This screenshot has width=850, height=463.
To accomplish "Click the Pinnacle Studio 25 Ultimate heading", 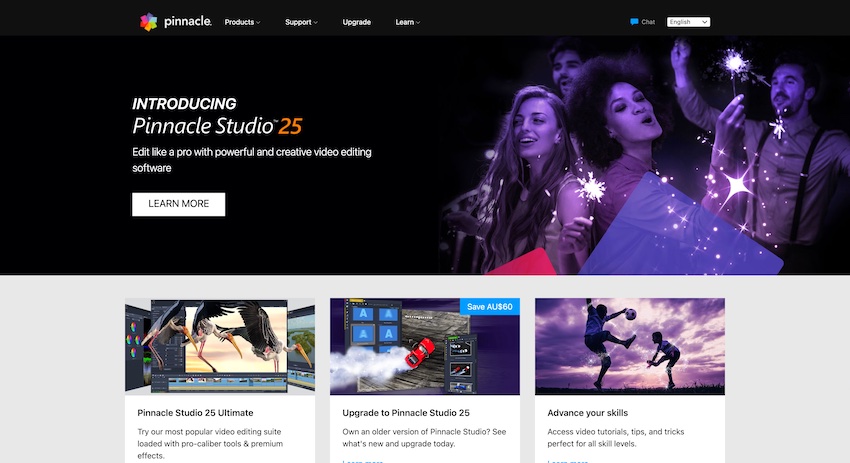I will point(195,413).
